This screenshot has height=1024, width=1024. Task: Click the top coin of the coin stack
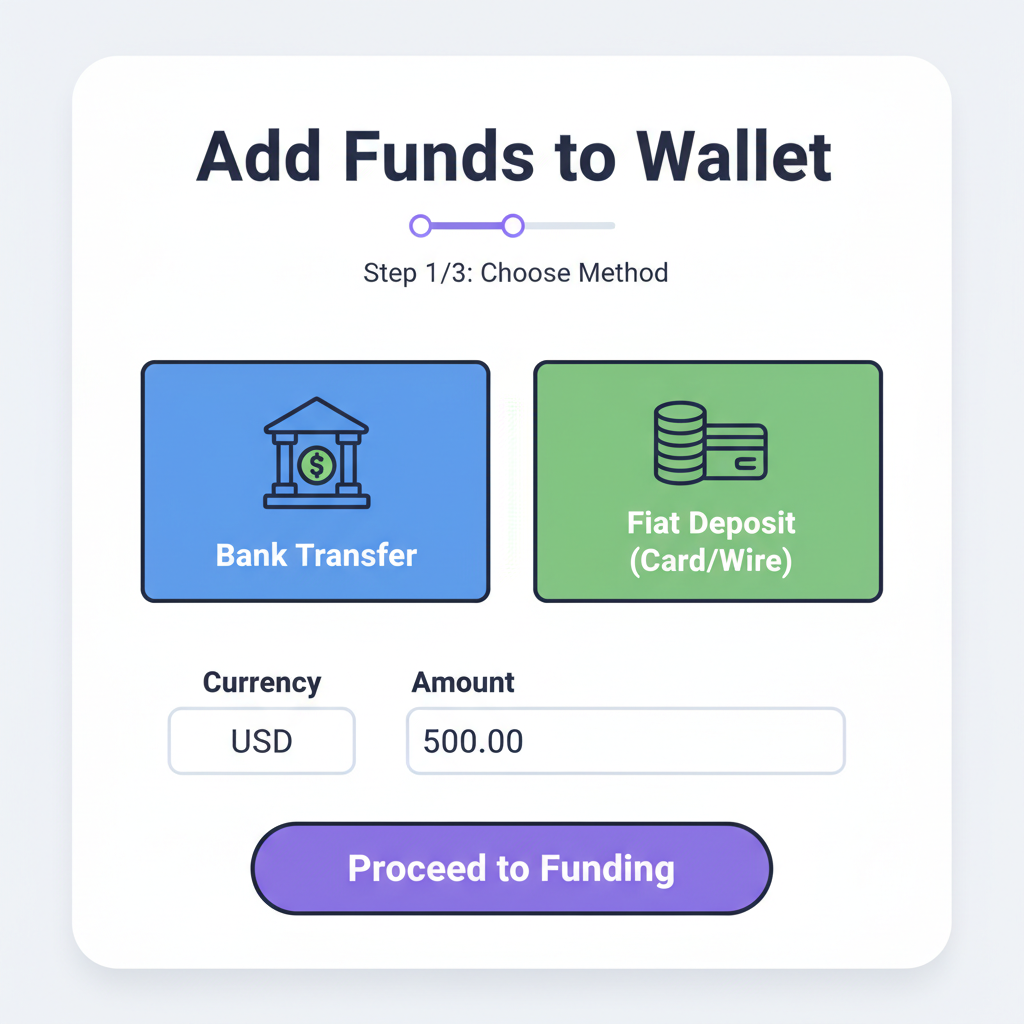678,409
